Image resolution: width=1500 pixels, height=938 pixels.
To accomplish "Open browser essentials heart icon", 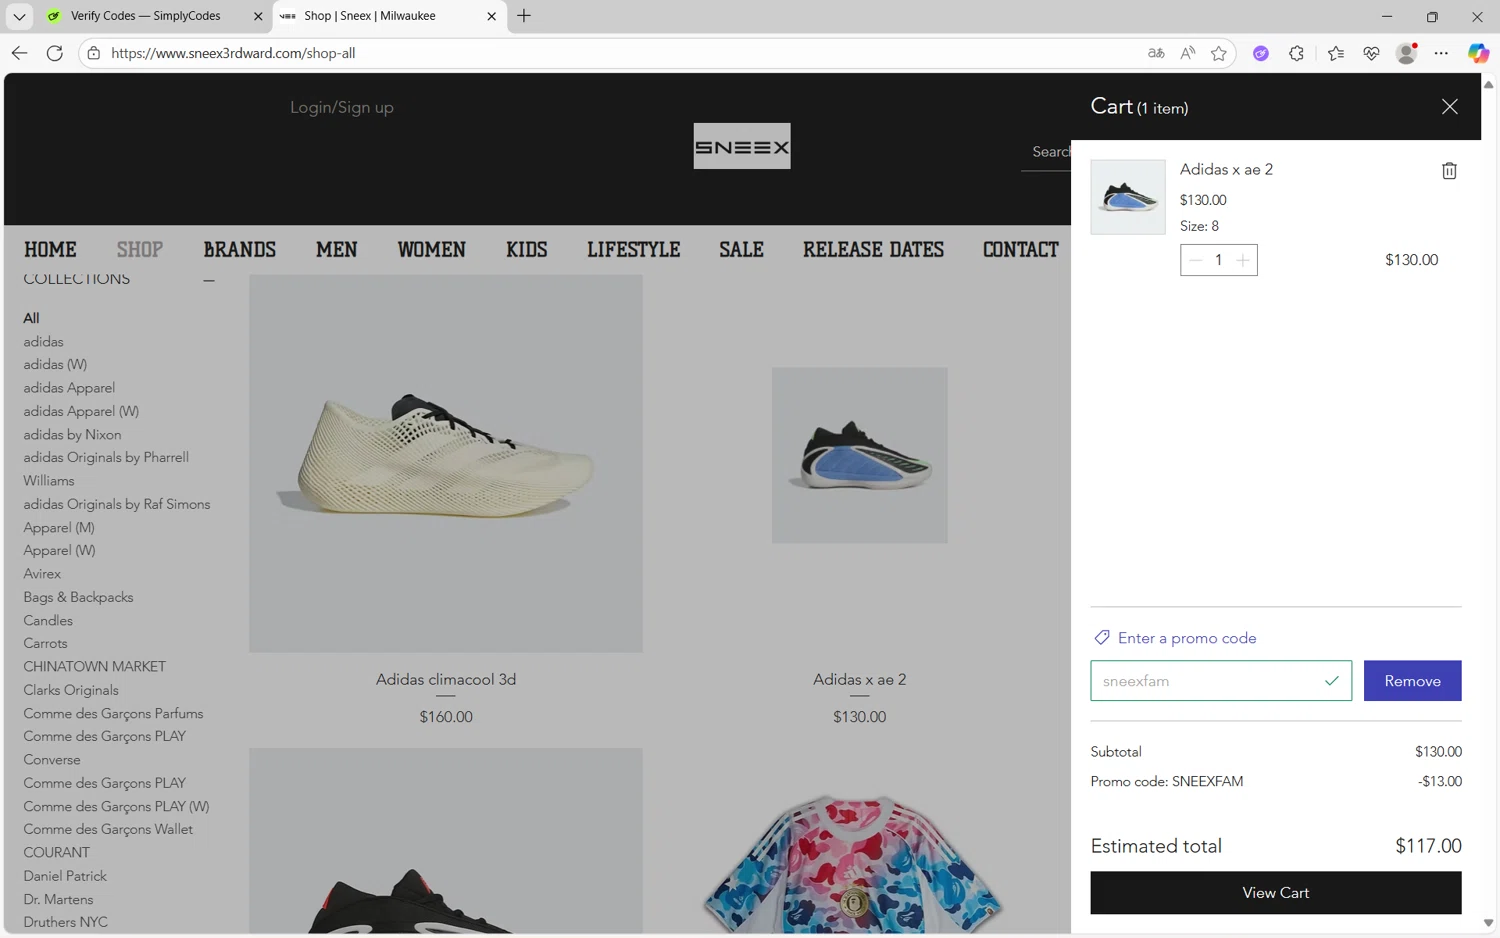I will (x=1371, y=53).
